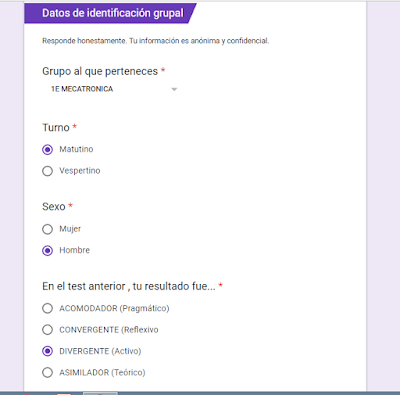The image size is (400, 395).
Task: Click the dropdown arrow beside 1E MECATRONICA
Action: click(174, 89)
